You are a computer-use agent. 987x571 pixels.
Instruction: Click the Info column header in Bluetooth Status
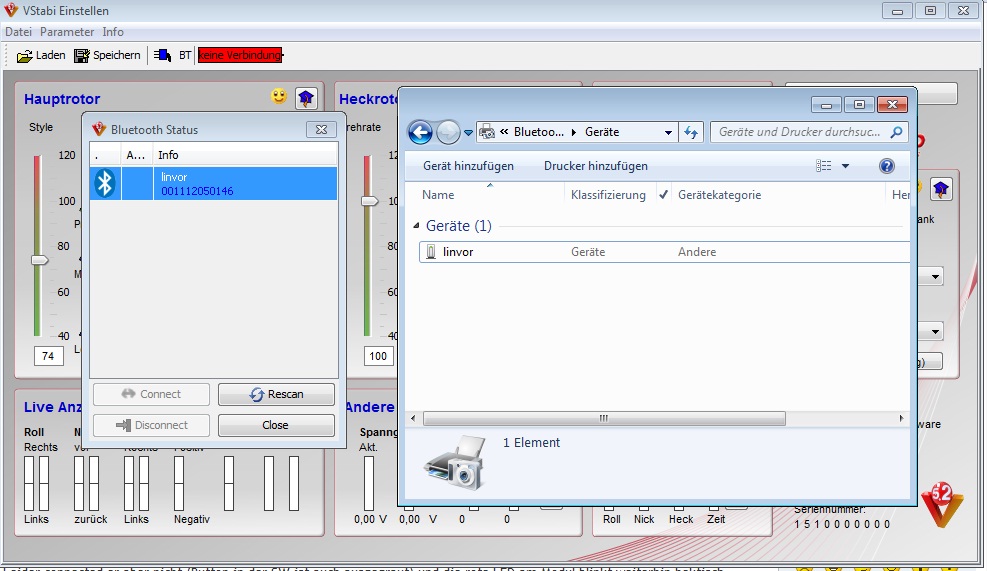coord(245,155)
